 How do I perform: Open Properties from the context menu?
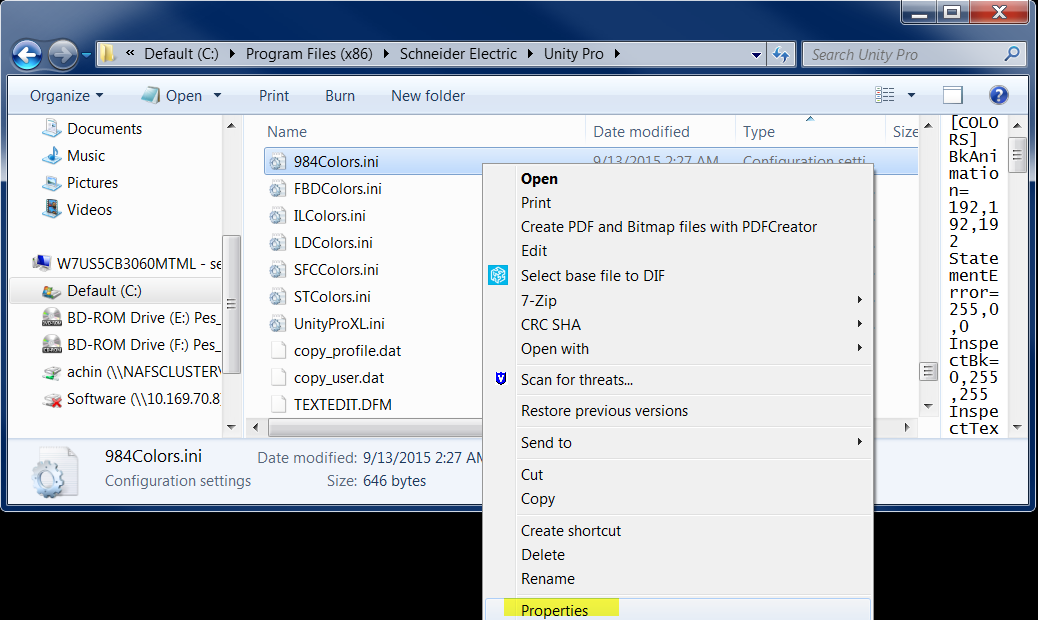(679, 610)
